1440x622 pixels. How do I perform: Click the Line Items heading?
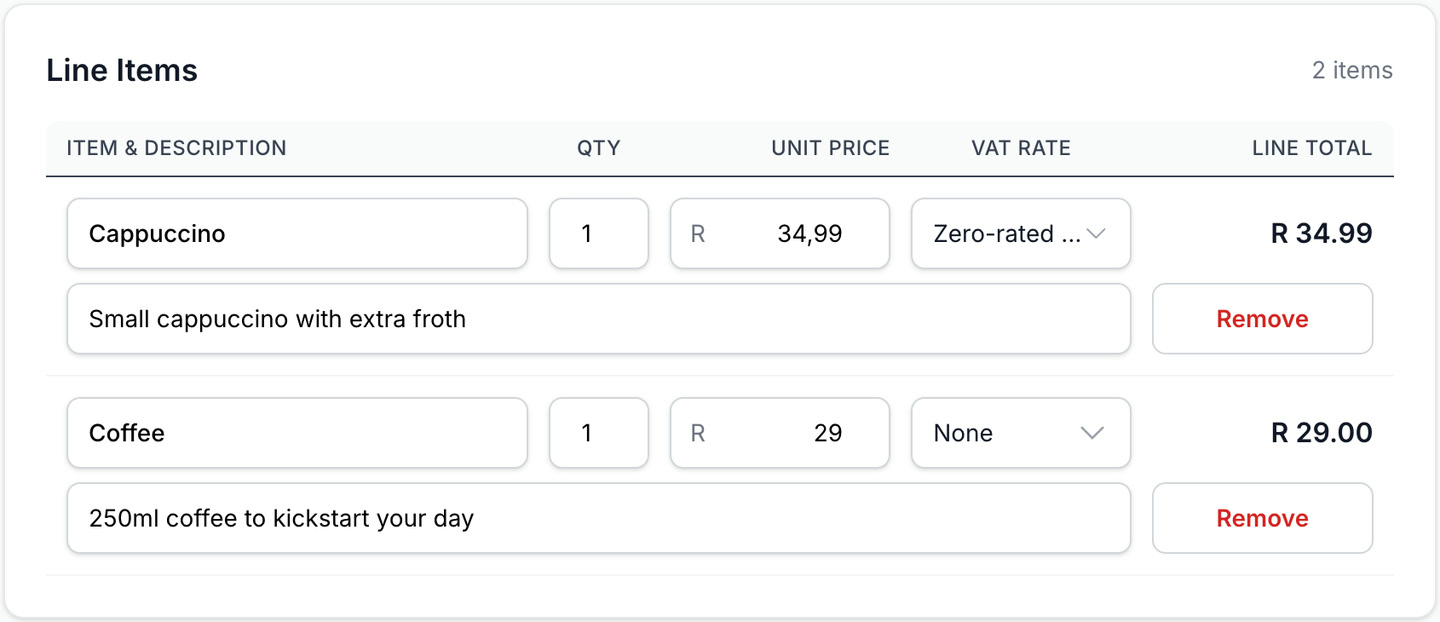click(x=121, y=70)
